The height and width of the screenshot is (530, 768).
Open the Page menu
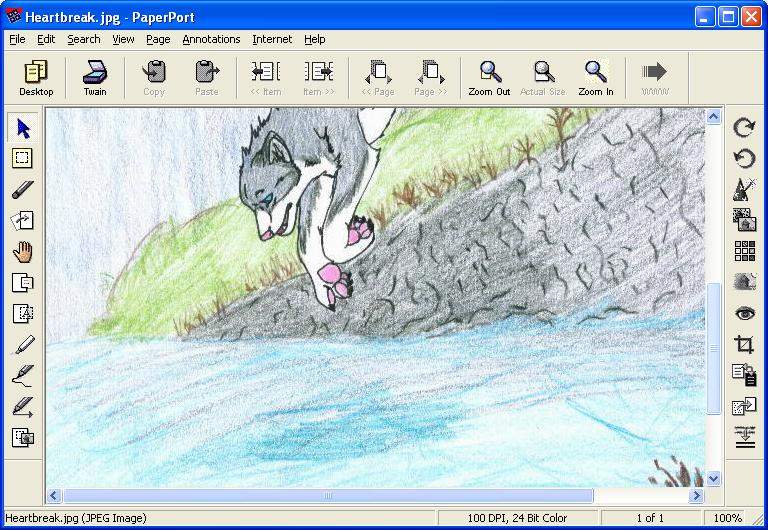(x=158, y=39)
